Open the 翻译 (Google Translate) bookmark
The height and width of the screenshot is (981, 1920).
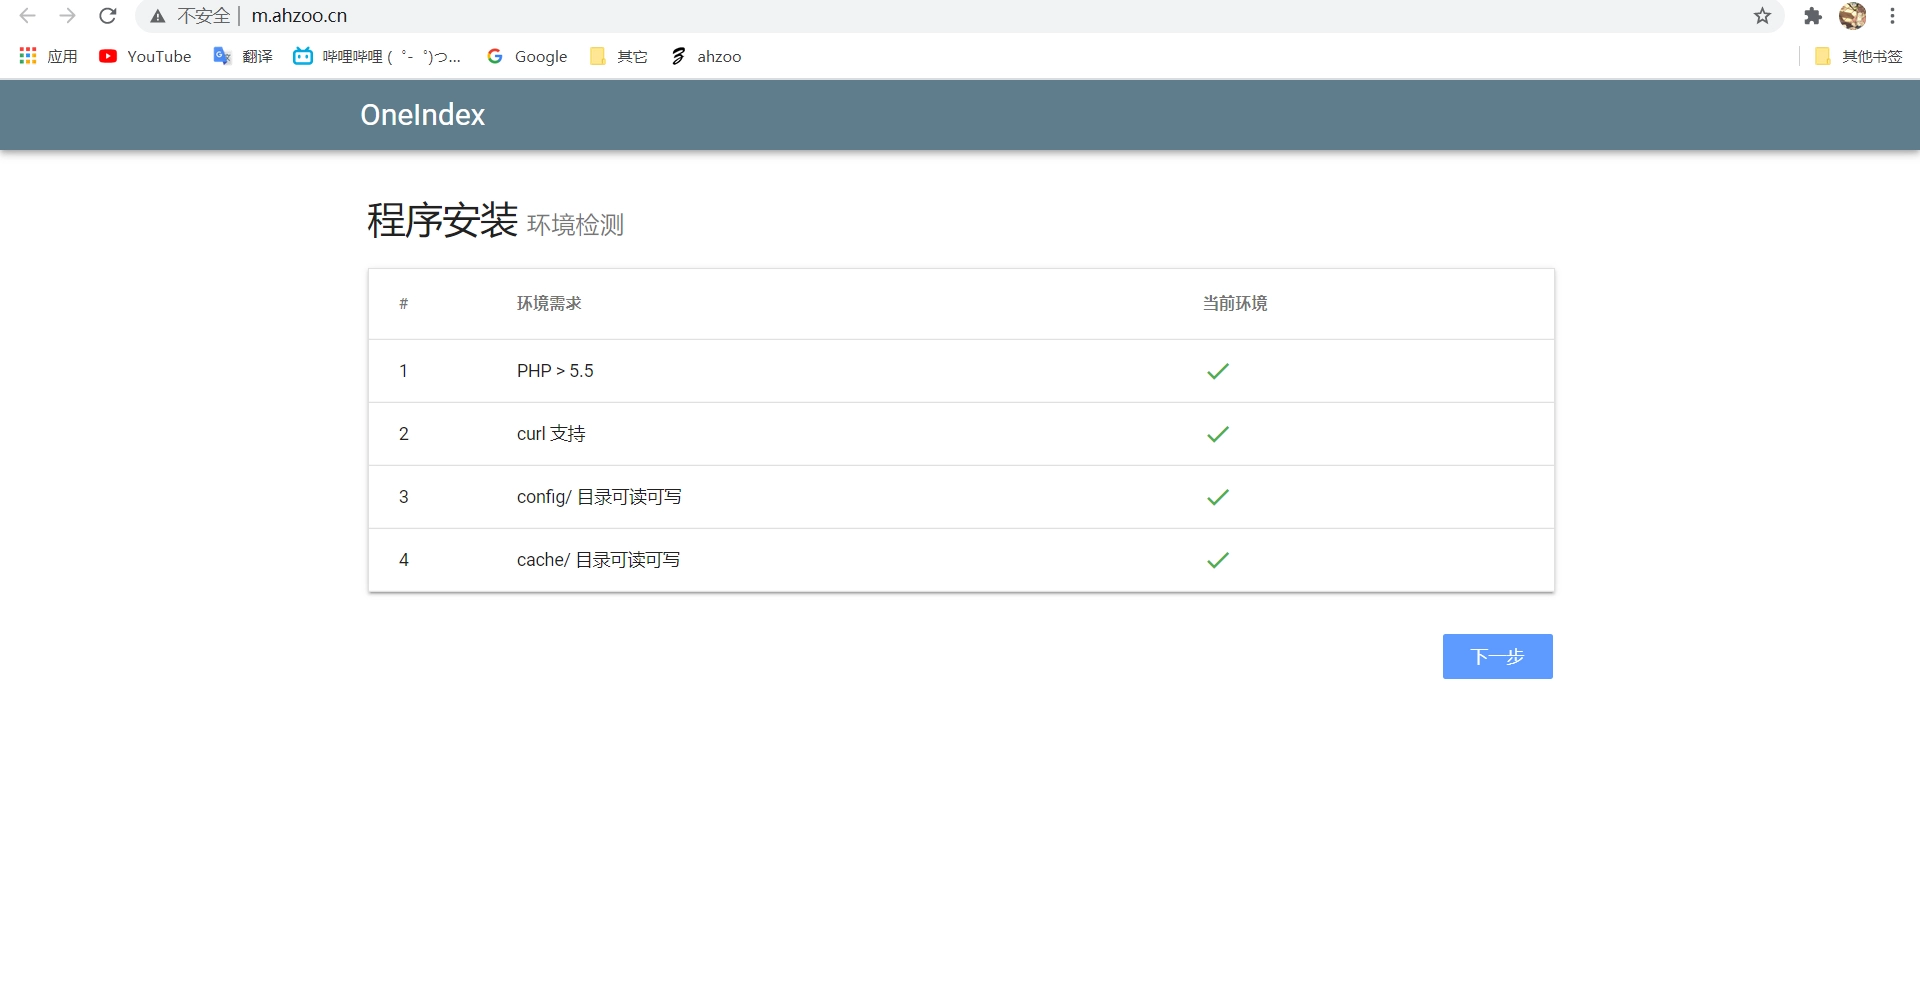tap(242, 56)
